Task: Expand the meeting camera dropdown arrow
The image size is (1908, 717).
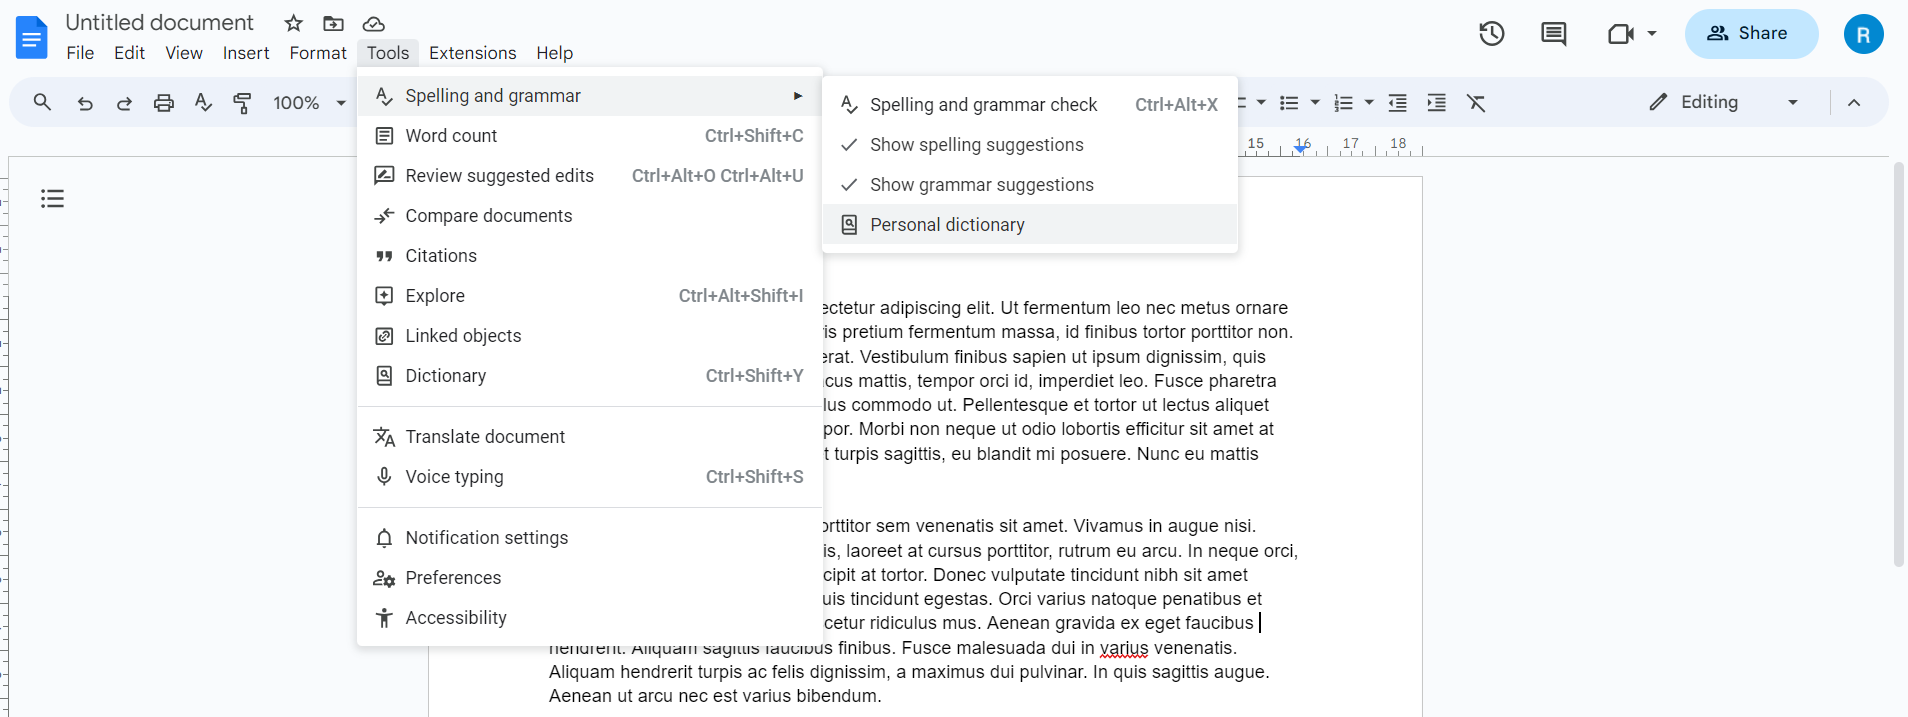Action: coord(1652,34)
